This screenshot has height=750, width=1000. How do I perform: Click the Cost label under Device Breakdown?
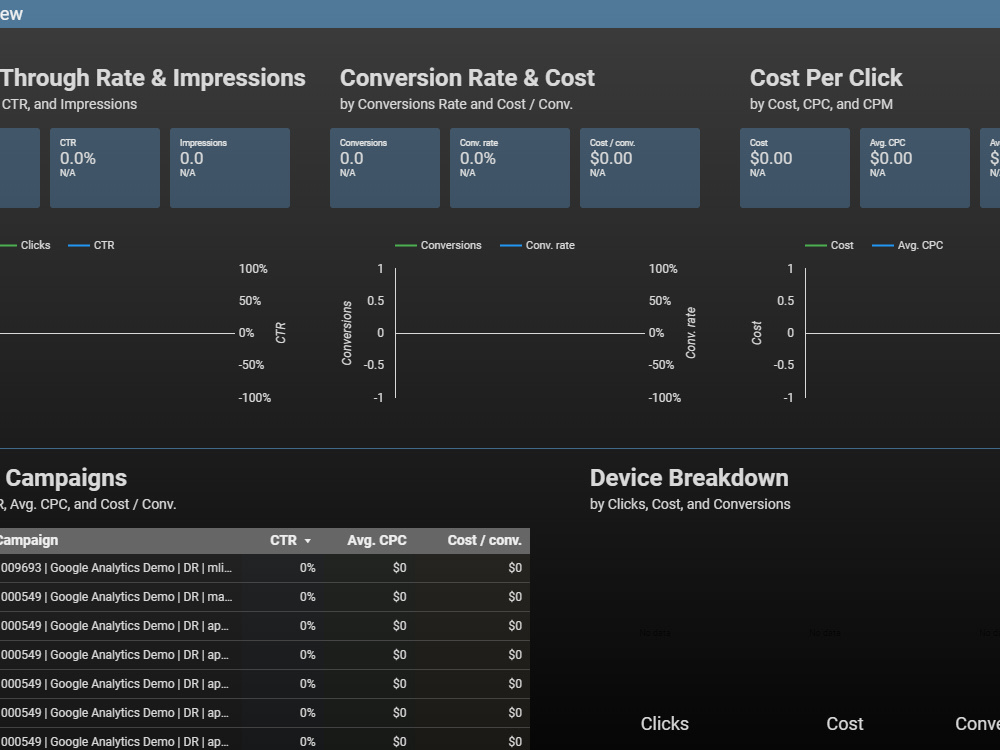[x=844, y=723]
